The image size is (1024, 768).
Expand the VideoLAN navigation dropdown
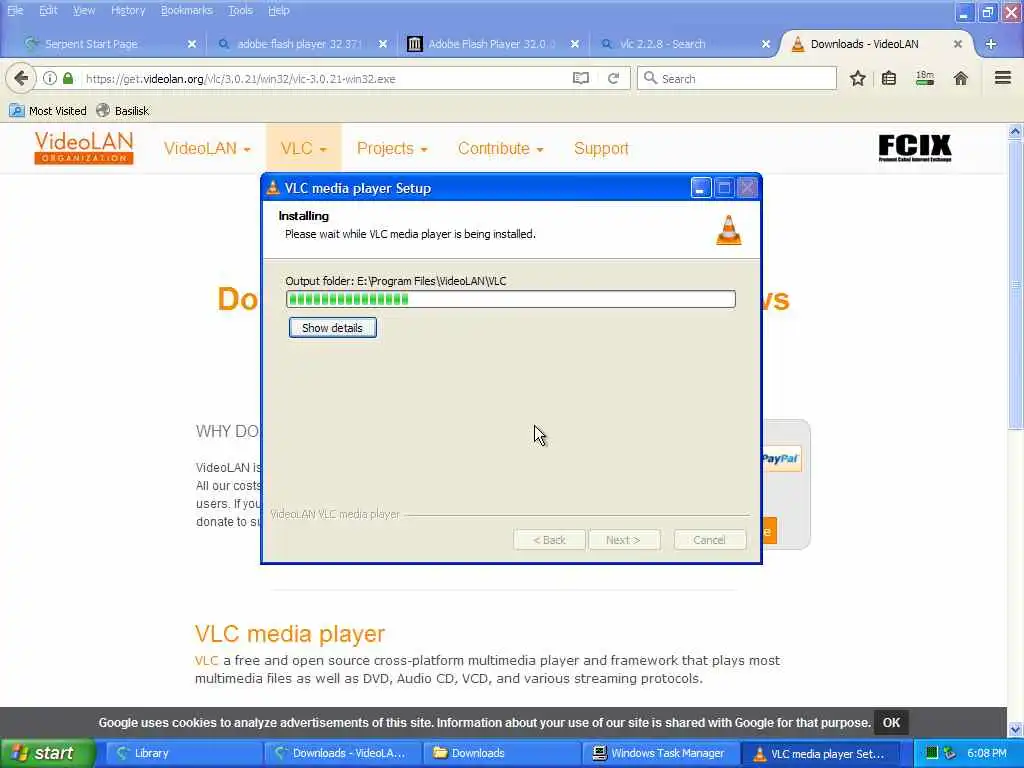tap(207, 148)
